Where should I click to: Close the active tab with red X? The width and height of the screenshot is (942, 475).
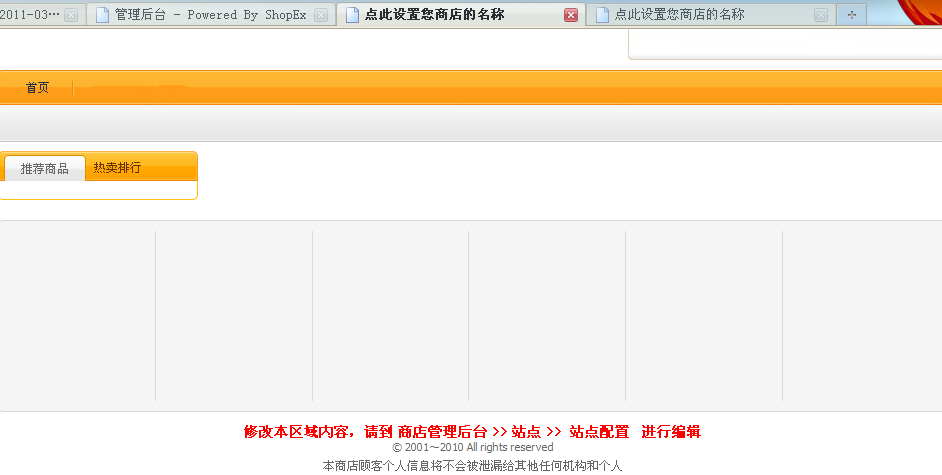pos(570,15)
